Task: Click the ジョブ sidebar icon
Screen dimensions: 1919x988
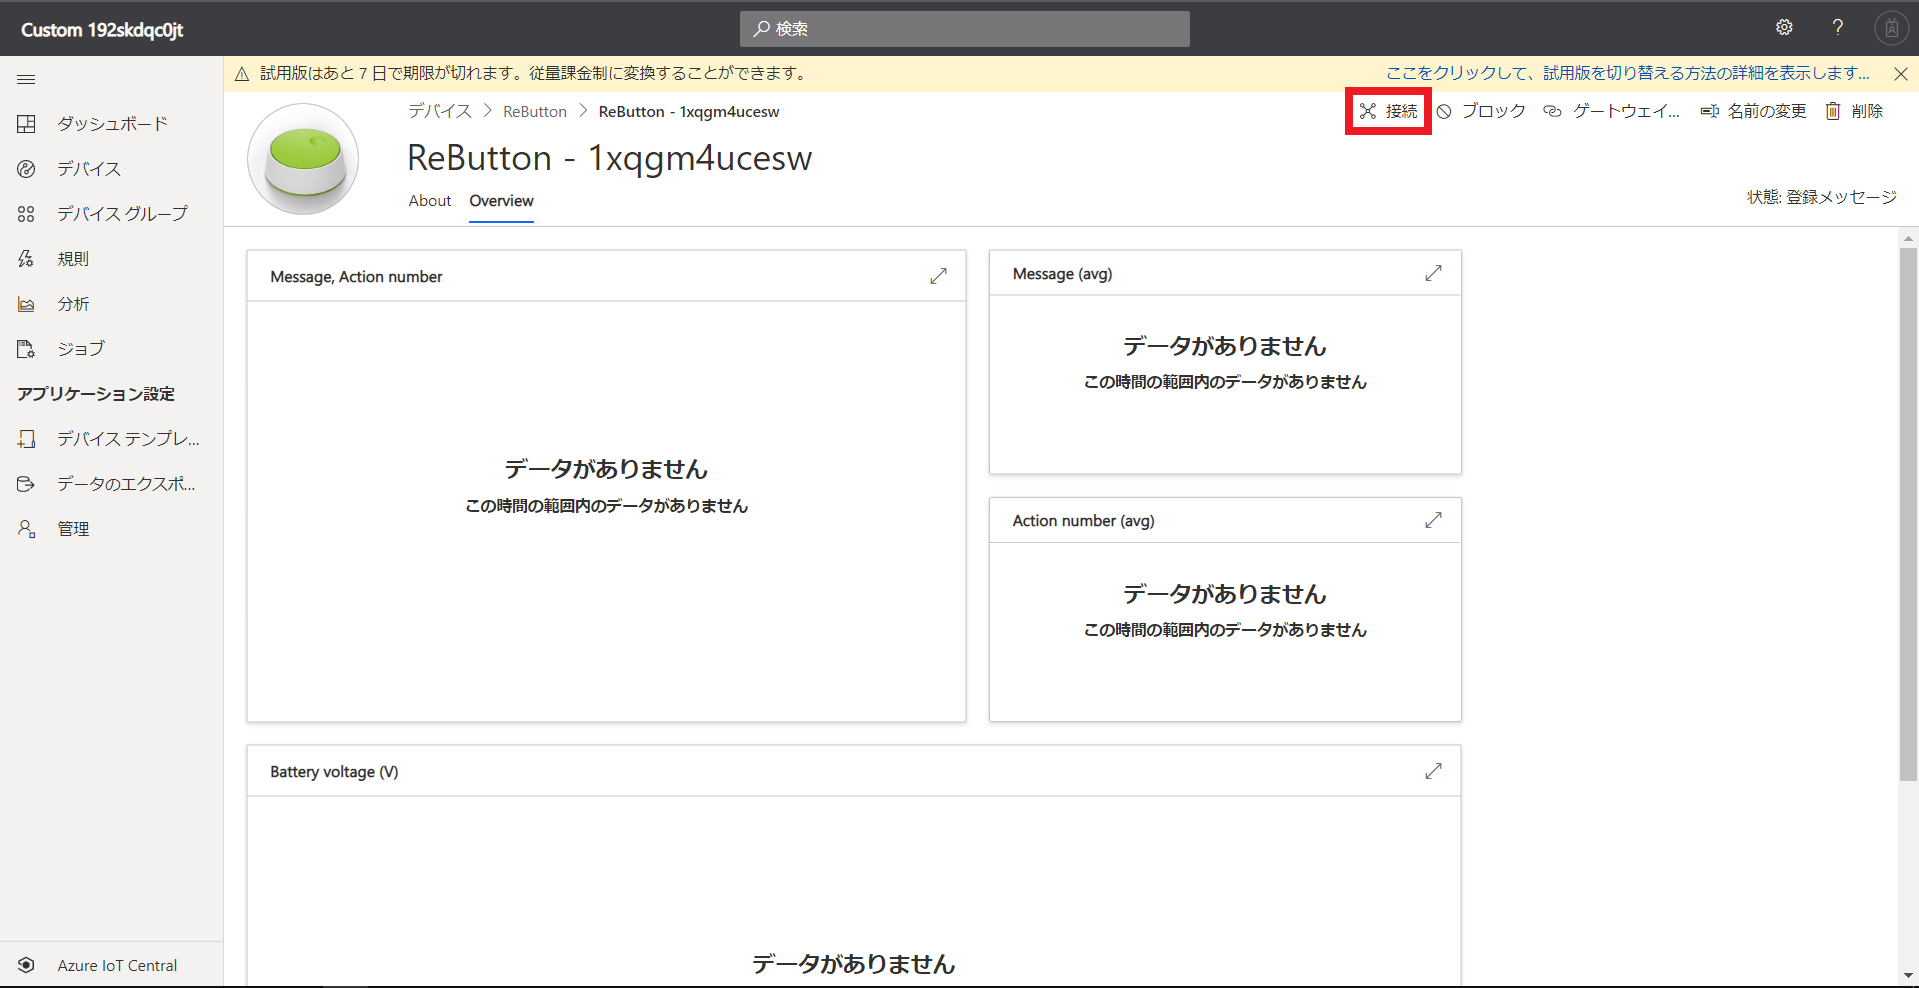Action: coord(26,349)
